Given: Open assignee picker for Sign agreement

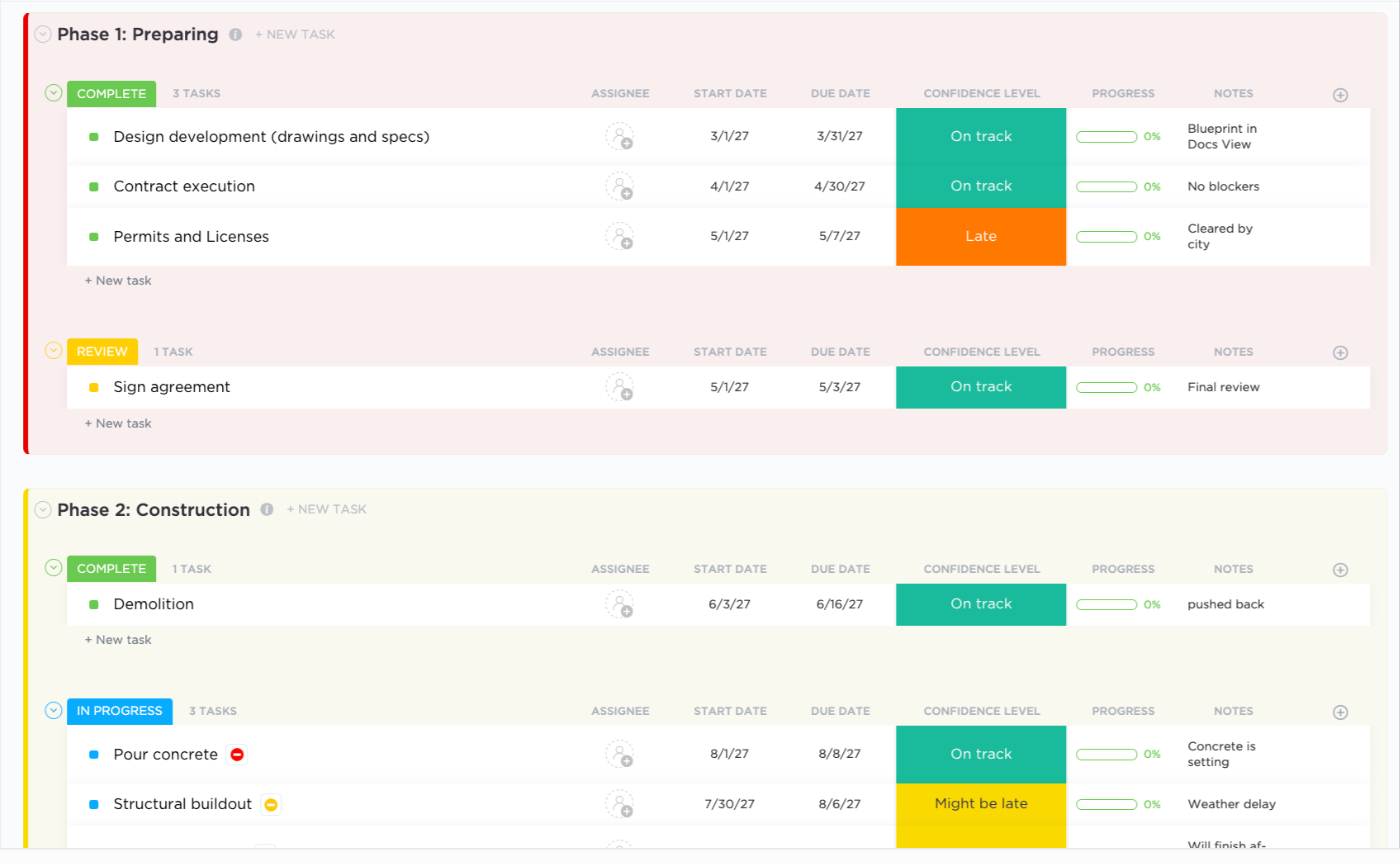Looking at the screenshot, I should click(620, 388).
